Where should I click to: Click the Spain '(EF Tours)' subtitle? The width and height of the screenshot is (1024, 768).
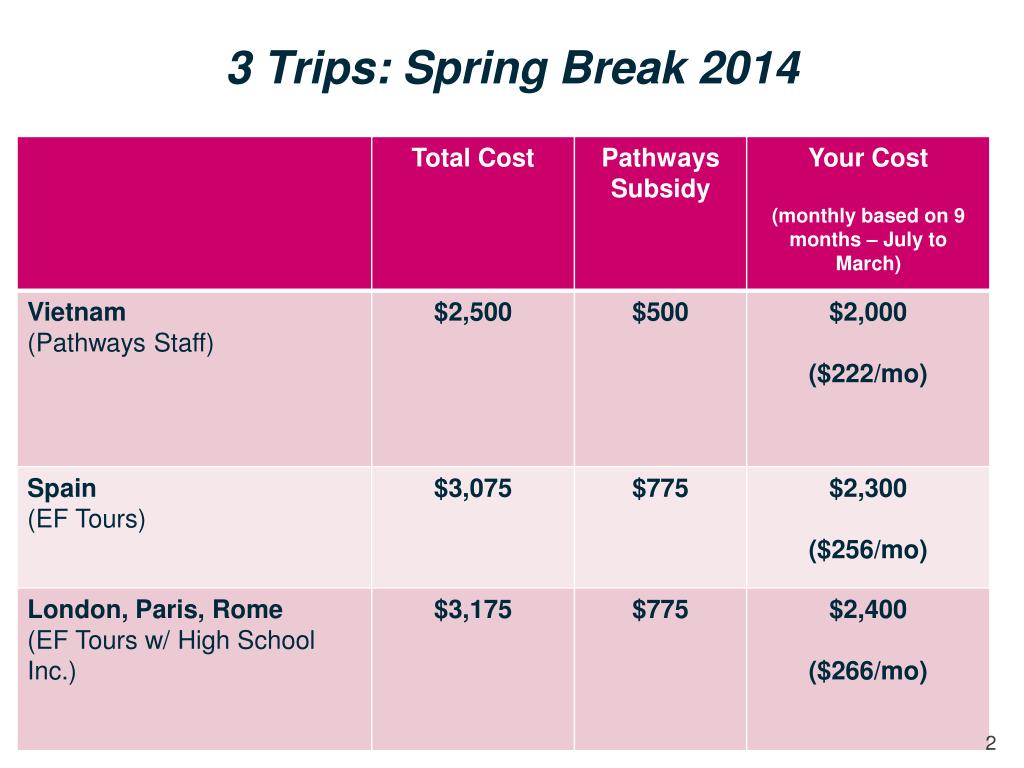86,519
